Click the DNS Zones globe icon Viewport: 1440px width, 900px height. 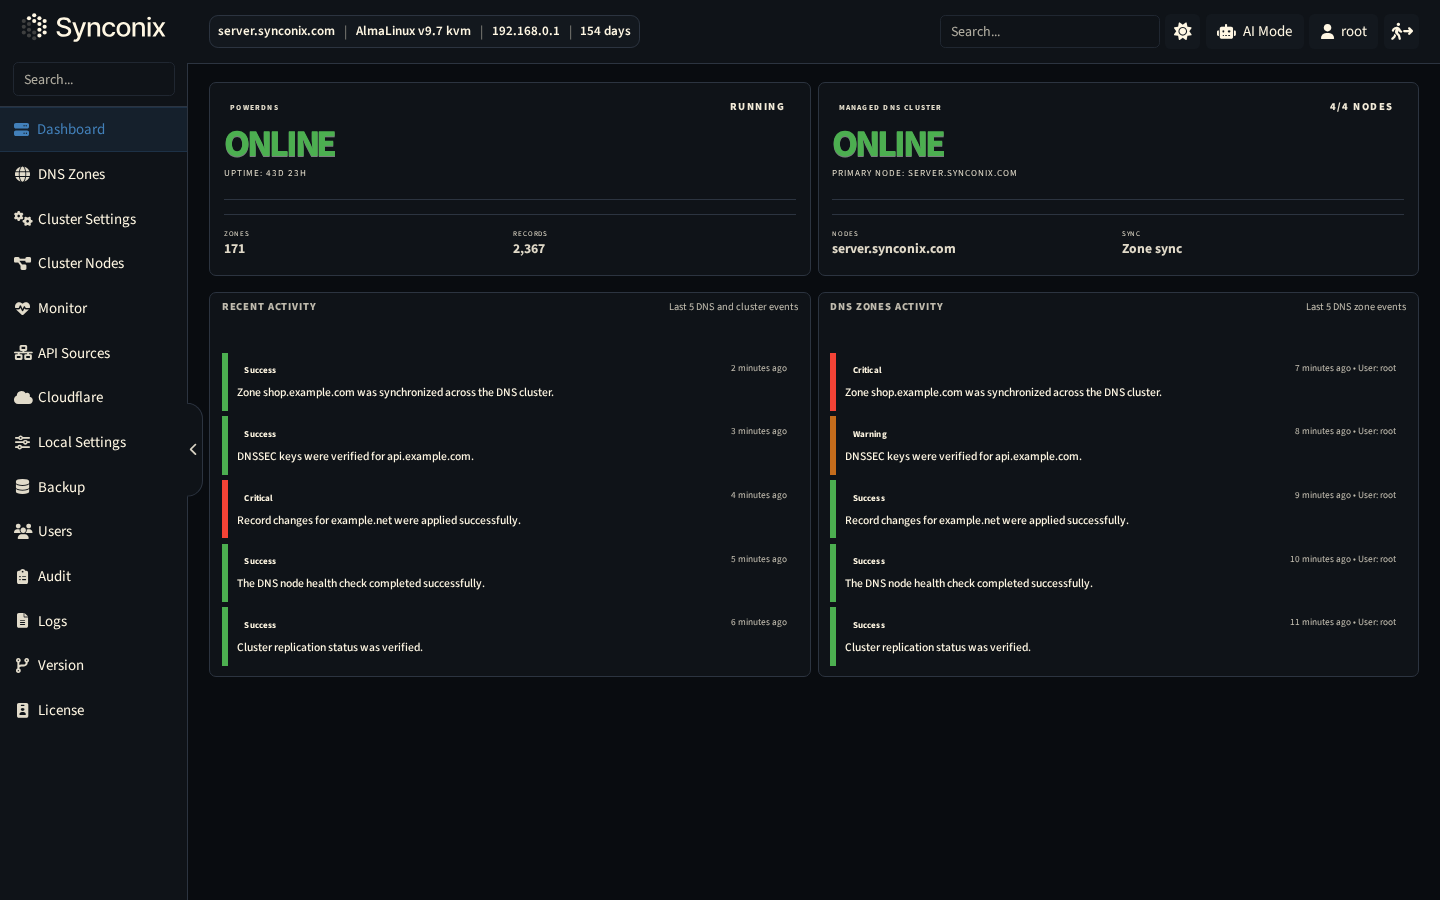point(22,174)
